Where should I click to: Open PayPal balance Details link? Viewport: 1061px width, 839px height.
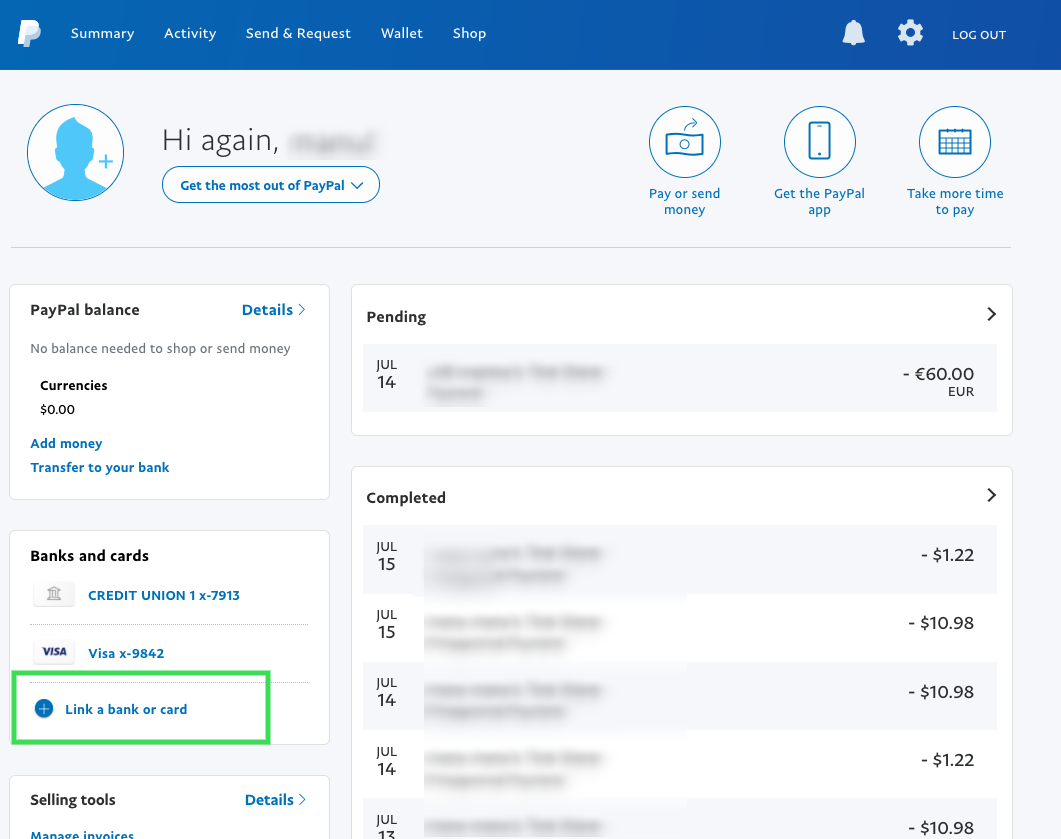274,310
